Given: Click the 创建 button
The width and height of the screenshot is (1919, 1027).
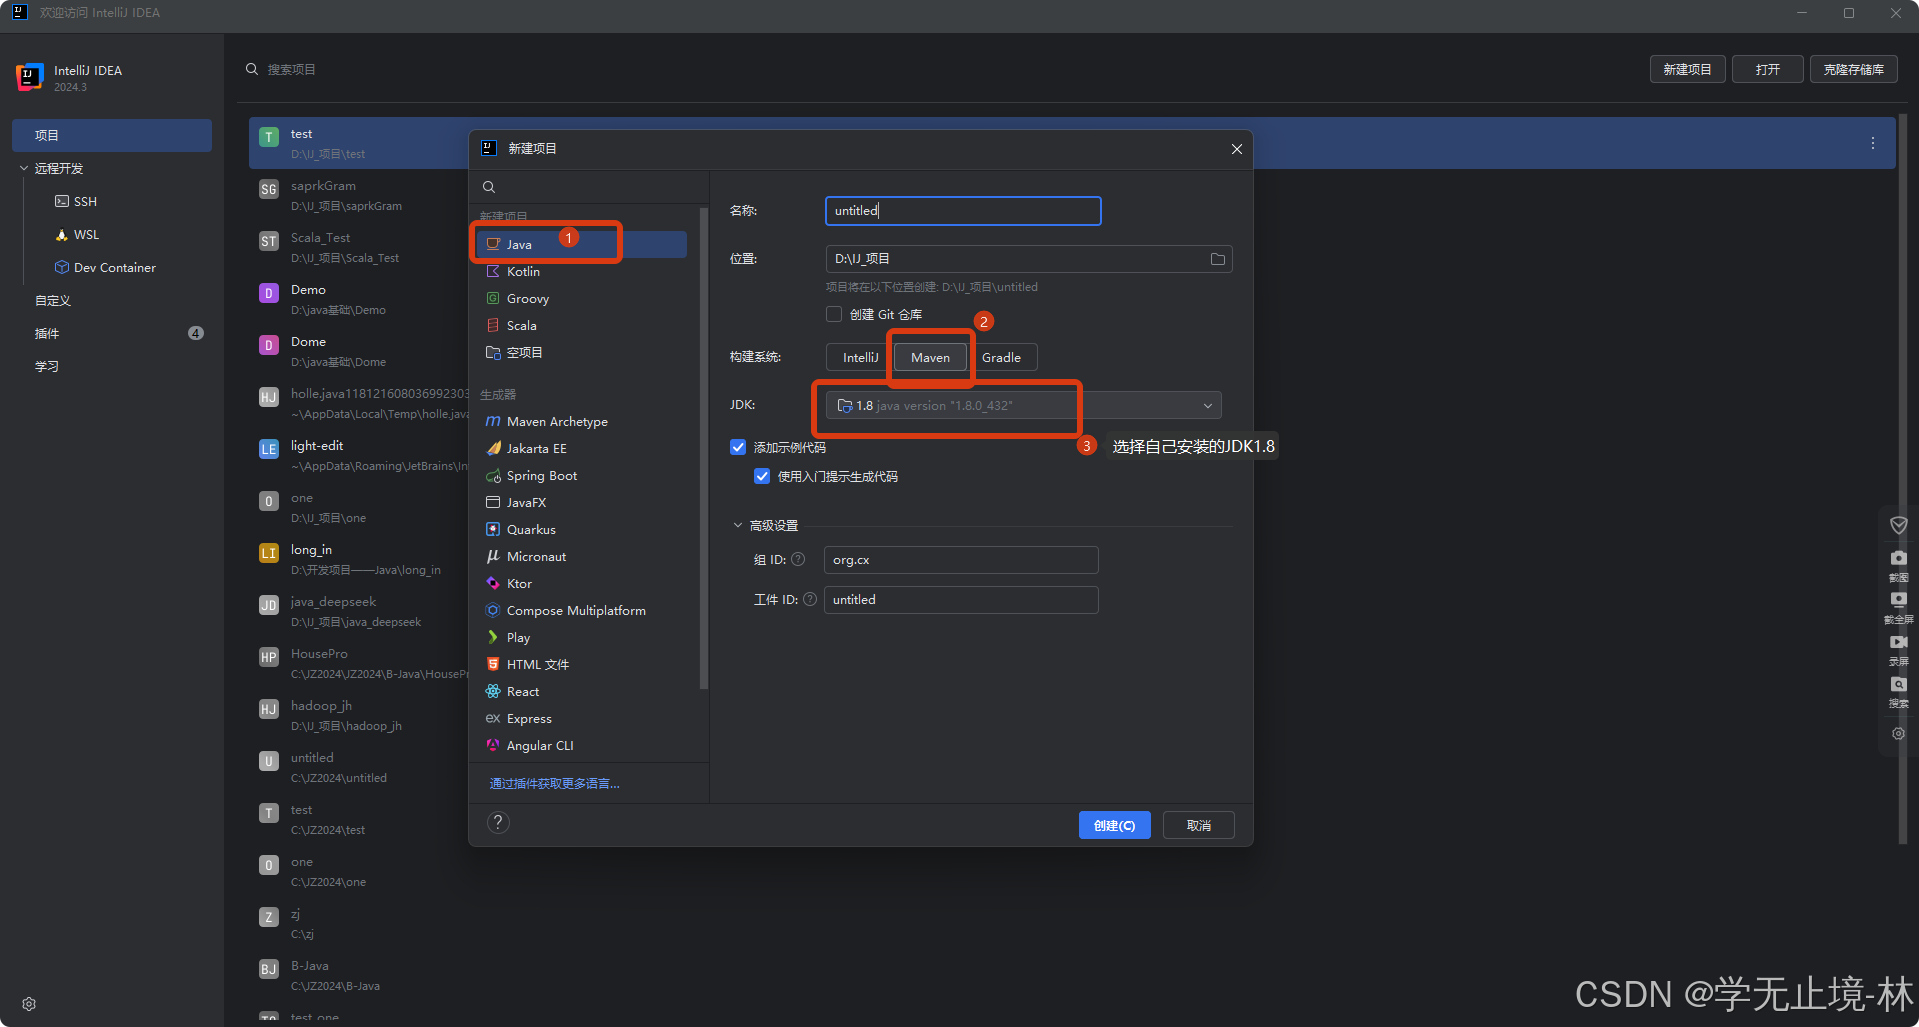Looking at the screenshot, I should [1114, 825].
